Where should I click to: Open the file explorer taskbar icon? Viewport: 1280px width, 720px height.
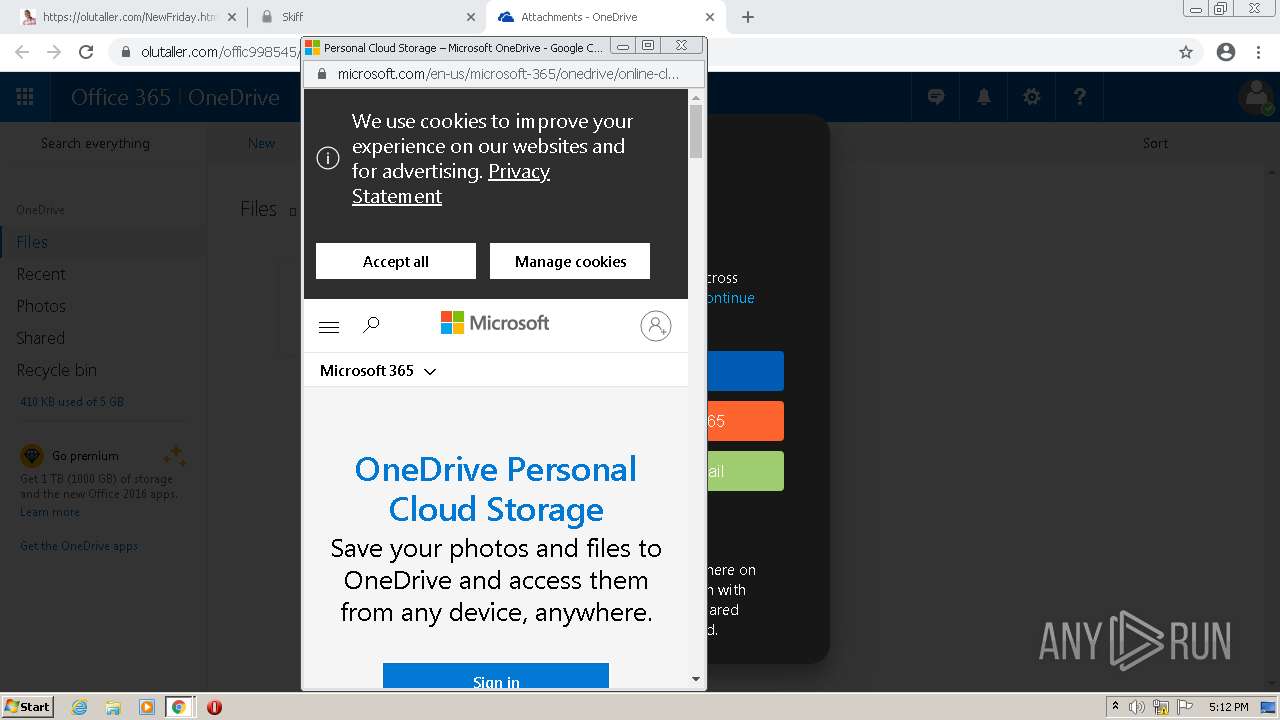pyautogui.click(x=113, y=707)
